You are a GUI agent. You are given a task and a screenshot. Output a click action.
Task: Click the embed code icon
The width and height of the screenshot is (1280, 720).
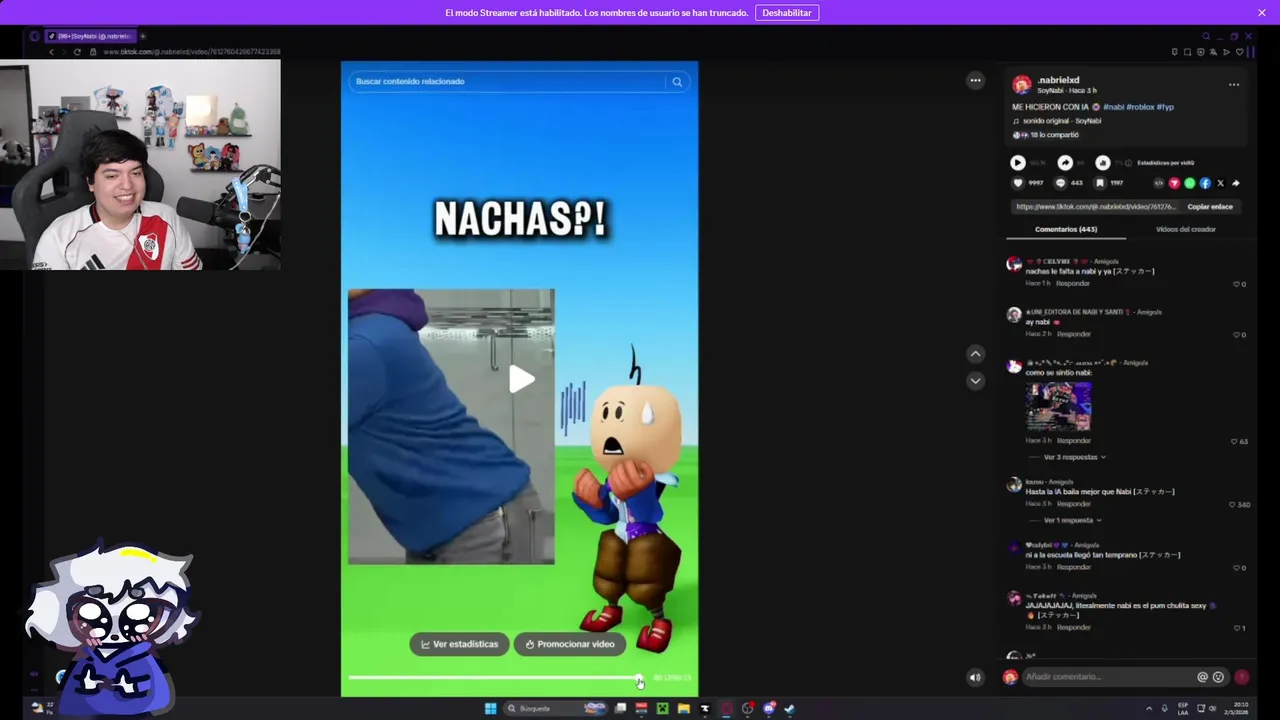pos(1159,183)
